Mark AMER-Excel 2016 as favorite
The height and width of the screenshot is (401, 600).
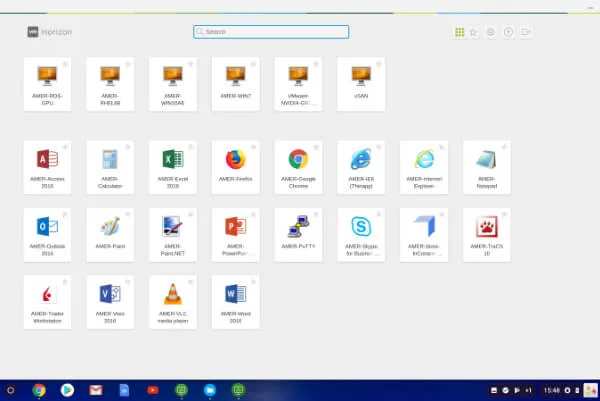[191, 147]
